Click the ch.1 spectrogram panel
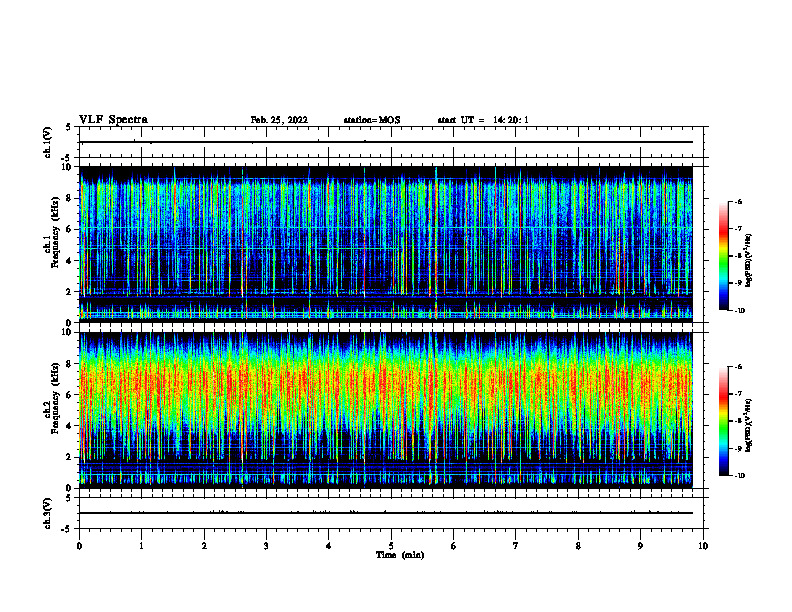The height and width of the screenshot is (612, 792). [386, 244]
